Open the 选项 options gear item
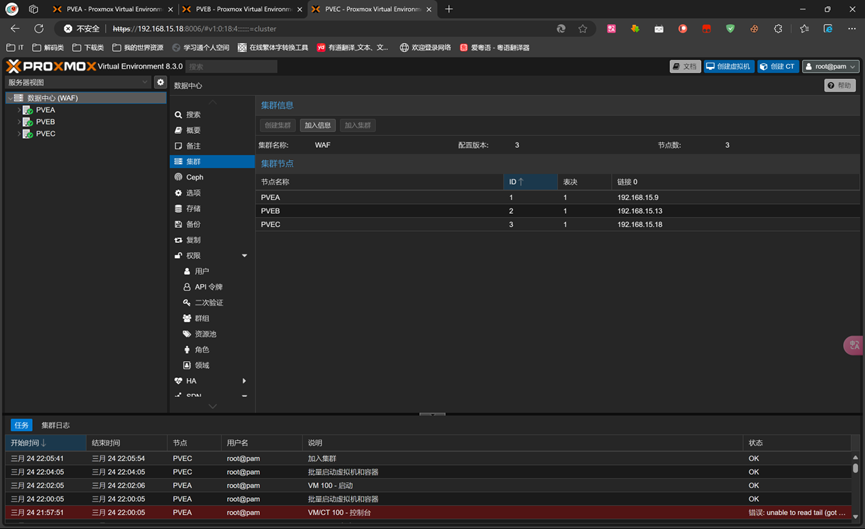The width and height of the screenshot is (865, 529). [212, 193]
